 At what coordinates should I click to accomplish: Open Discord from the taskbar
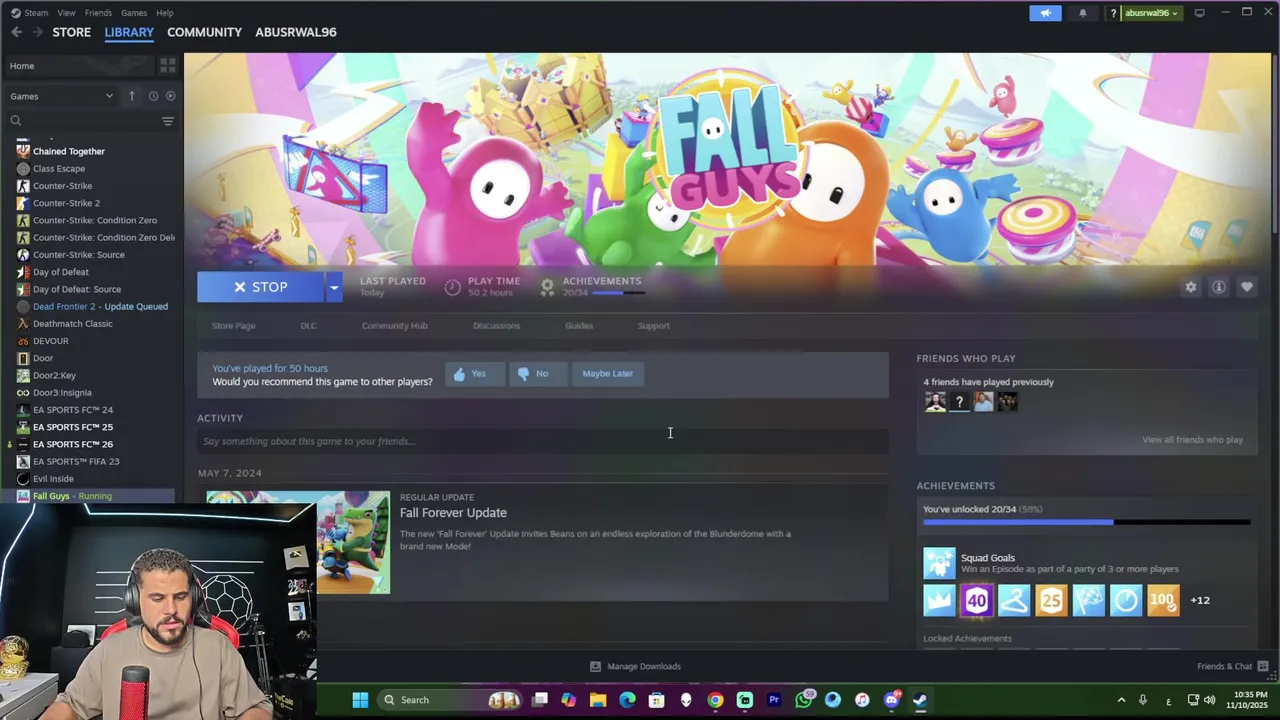892,700
